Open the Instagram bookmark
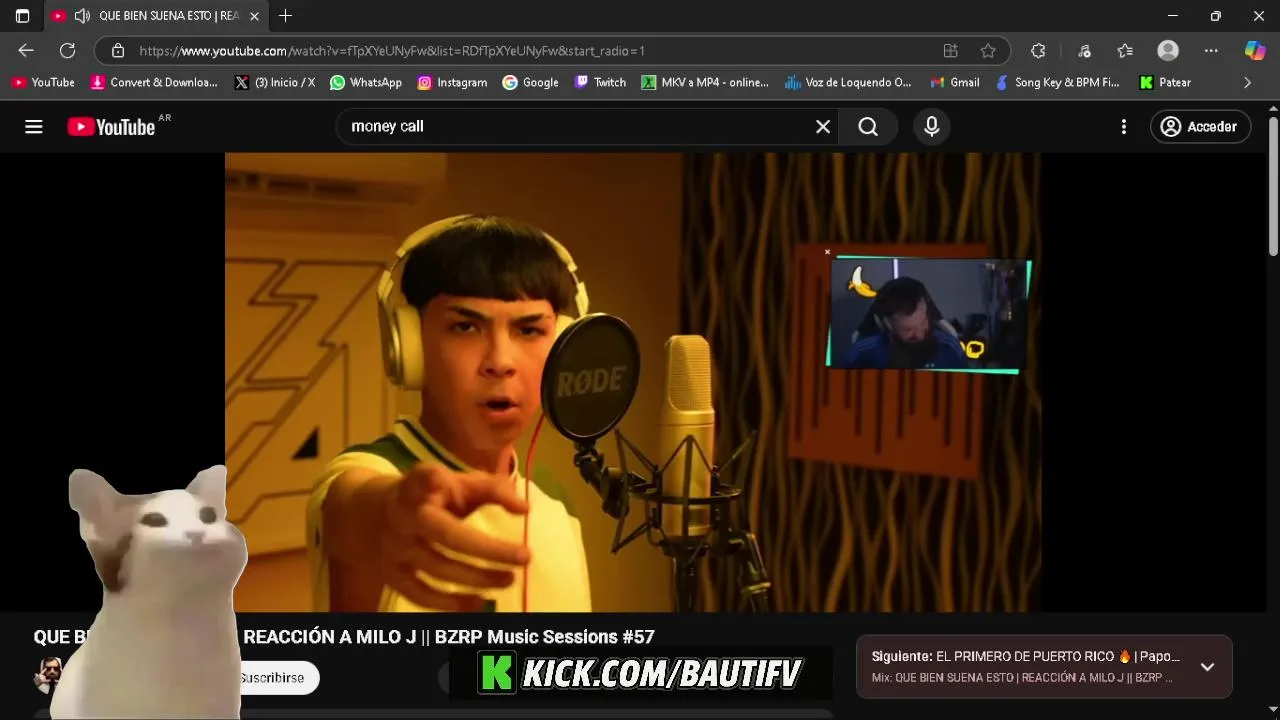 pos(452,83)
